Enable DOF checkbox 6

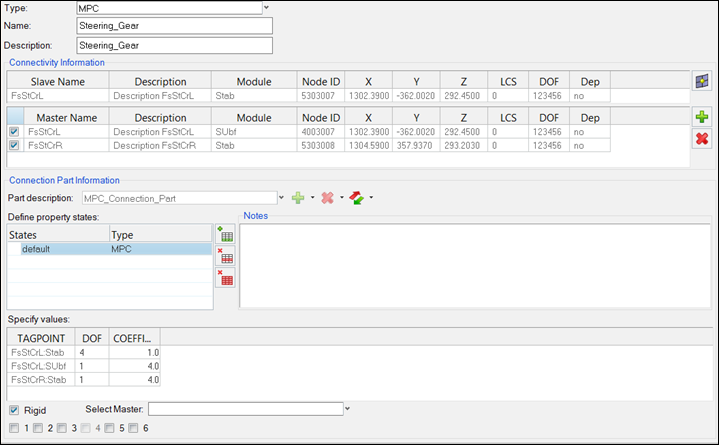click(133, 428)
